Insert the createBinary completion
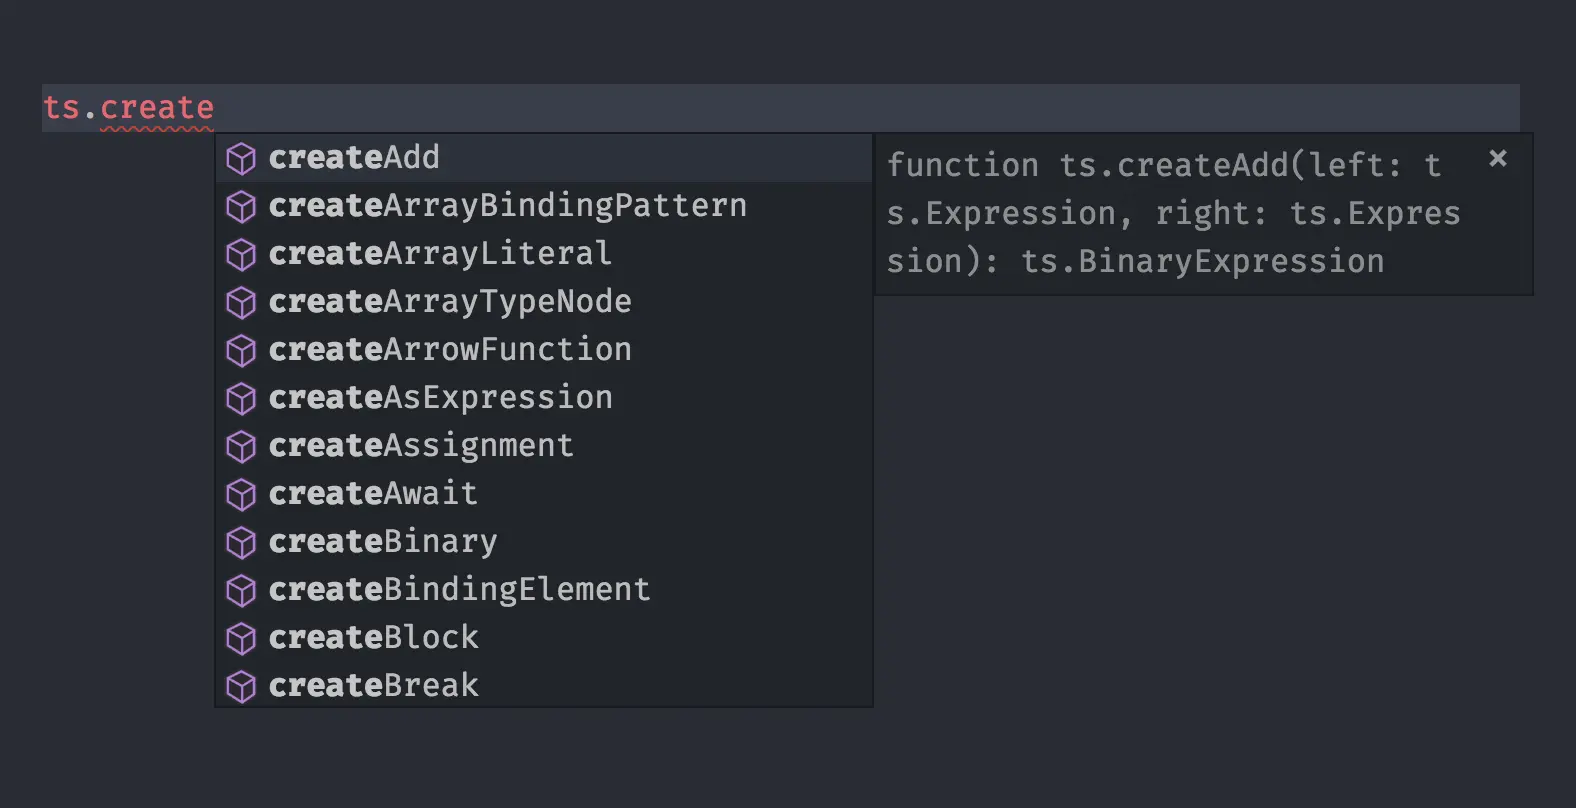This screenshot has width=1576, height=808. click(x=383, y=542)
